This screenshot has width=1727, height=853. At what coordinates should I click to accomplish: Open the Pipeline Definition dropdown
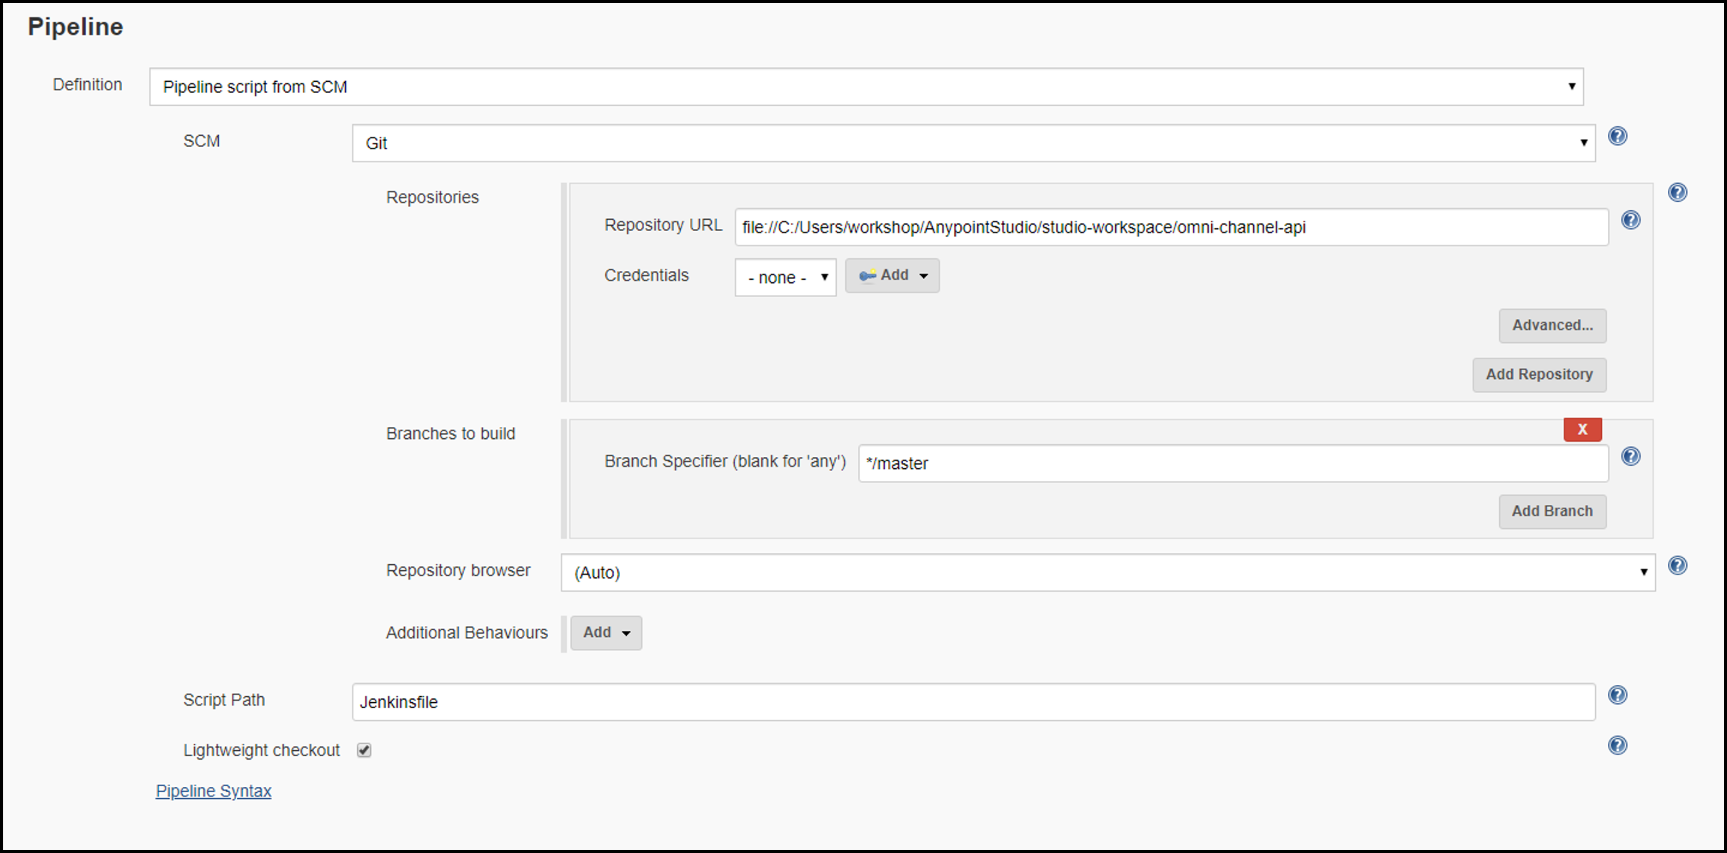tap(866, 87)
